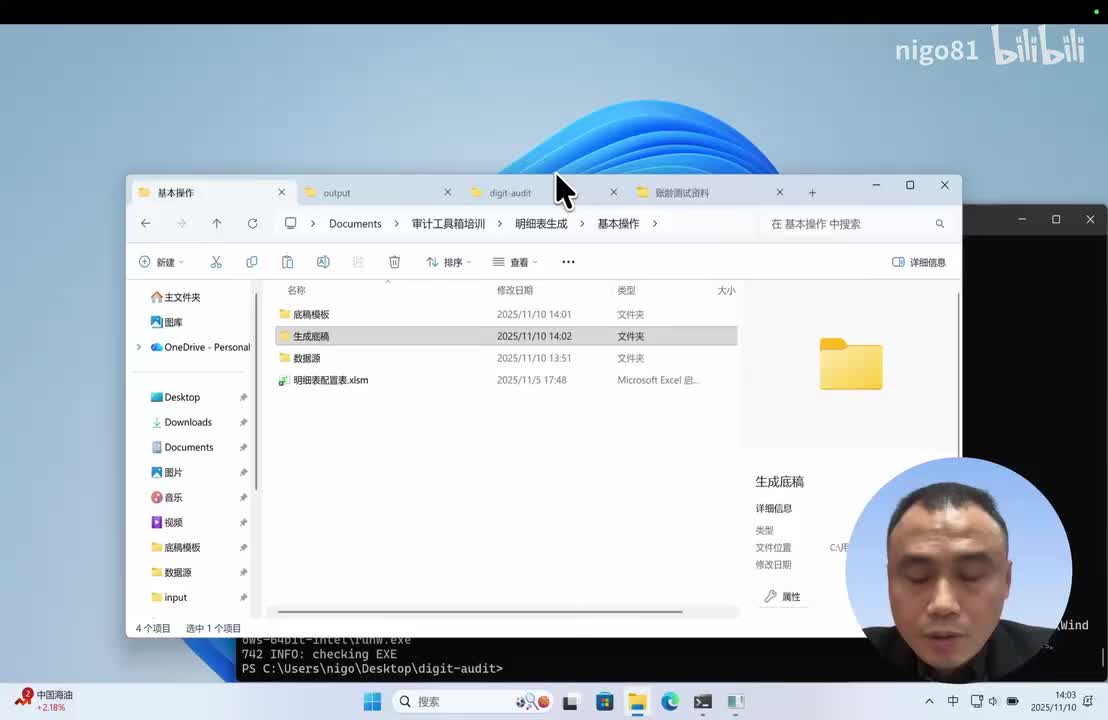Click the Cut scissors icon
Screen dimensions: 1108x720
216,262
